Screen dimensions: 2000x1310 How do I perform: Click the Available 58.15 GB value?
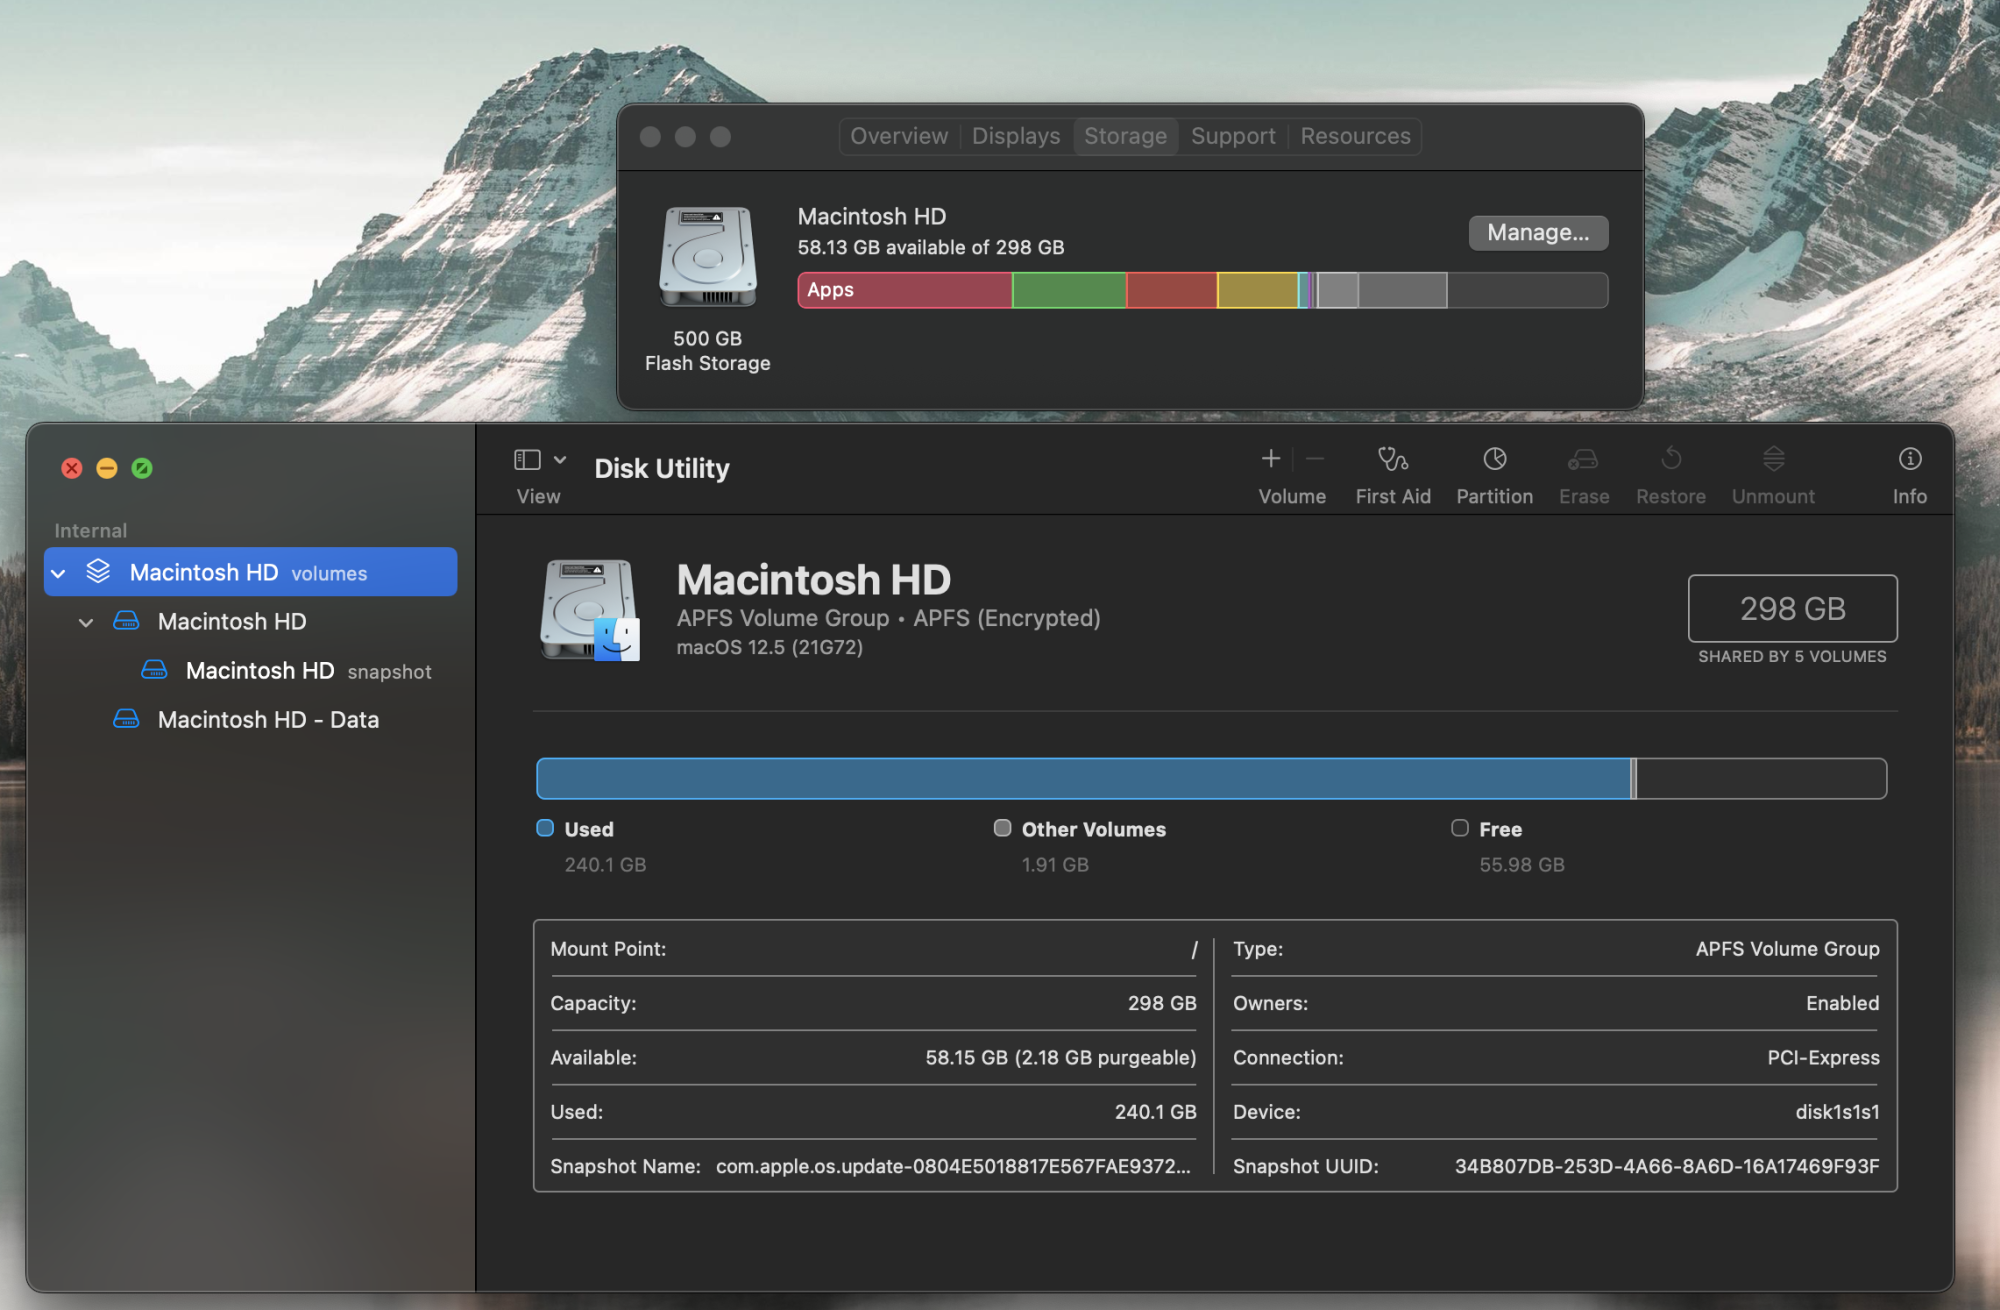tap(1060, 1057)
